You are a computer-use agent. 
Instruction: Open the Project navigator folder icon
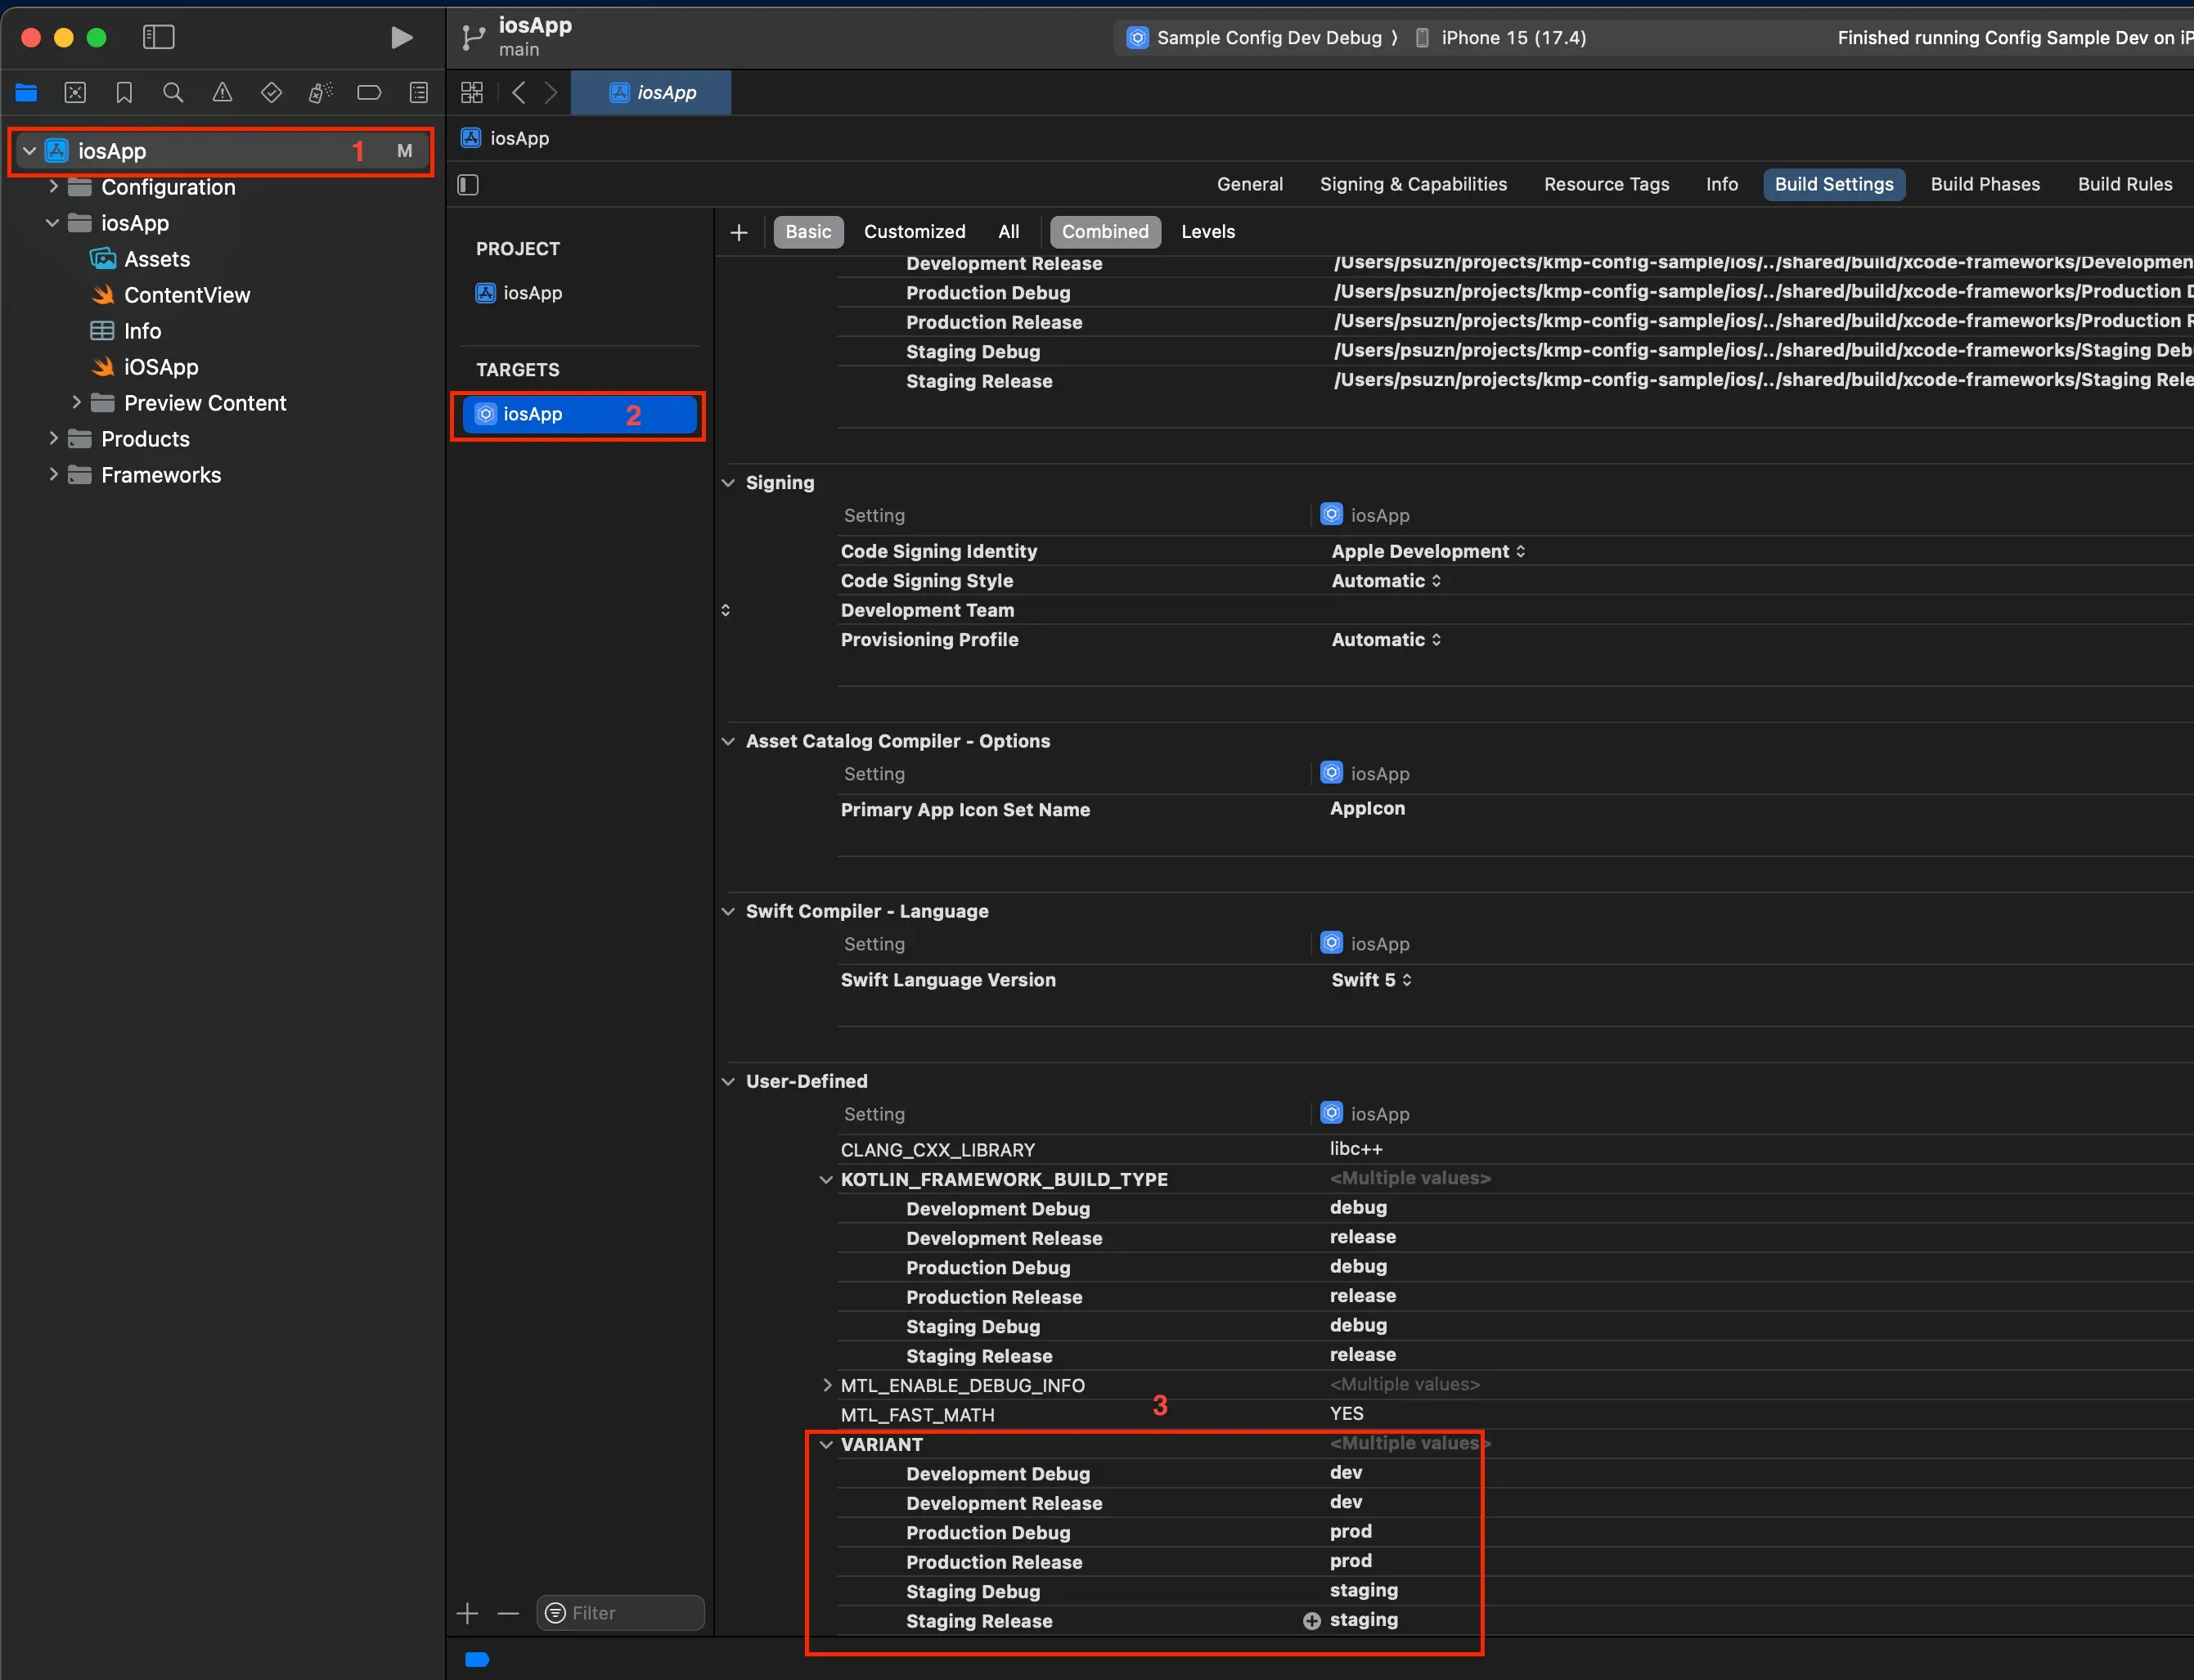[26, 93]
